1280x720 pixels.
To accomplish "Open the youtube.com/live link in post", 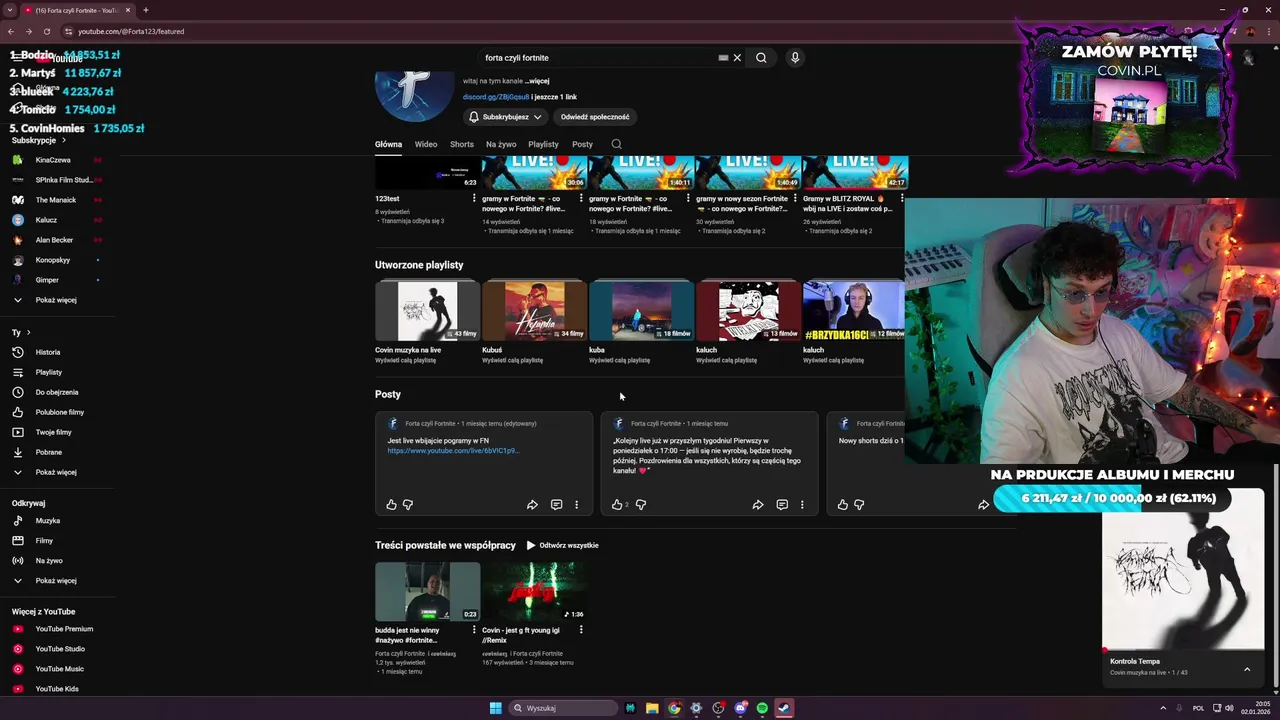I will (453, 451).
